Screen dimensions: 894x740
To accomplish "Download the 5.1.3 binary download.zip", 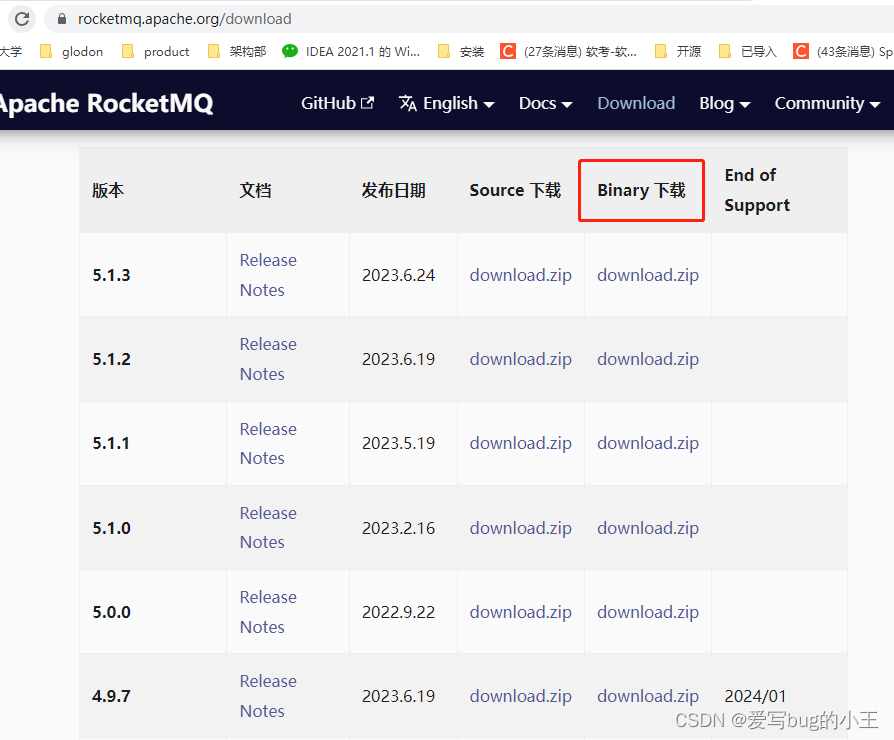I will 647,274.
